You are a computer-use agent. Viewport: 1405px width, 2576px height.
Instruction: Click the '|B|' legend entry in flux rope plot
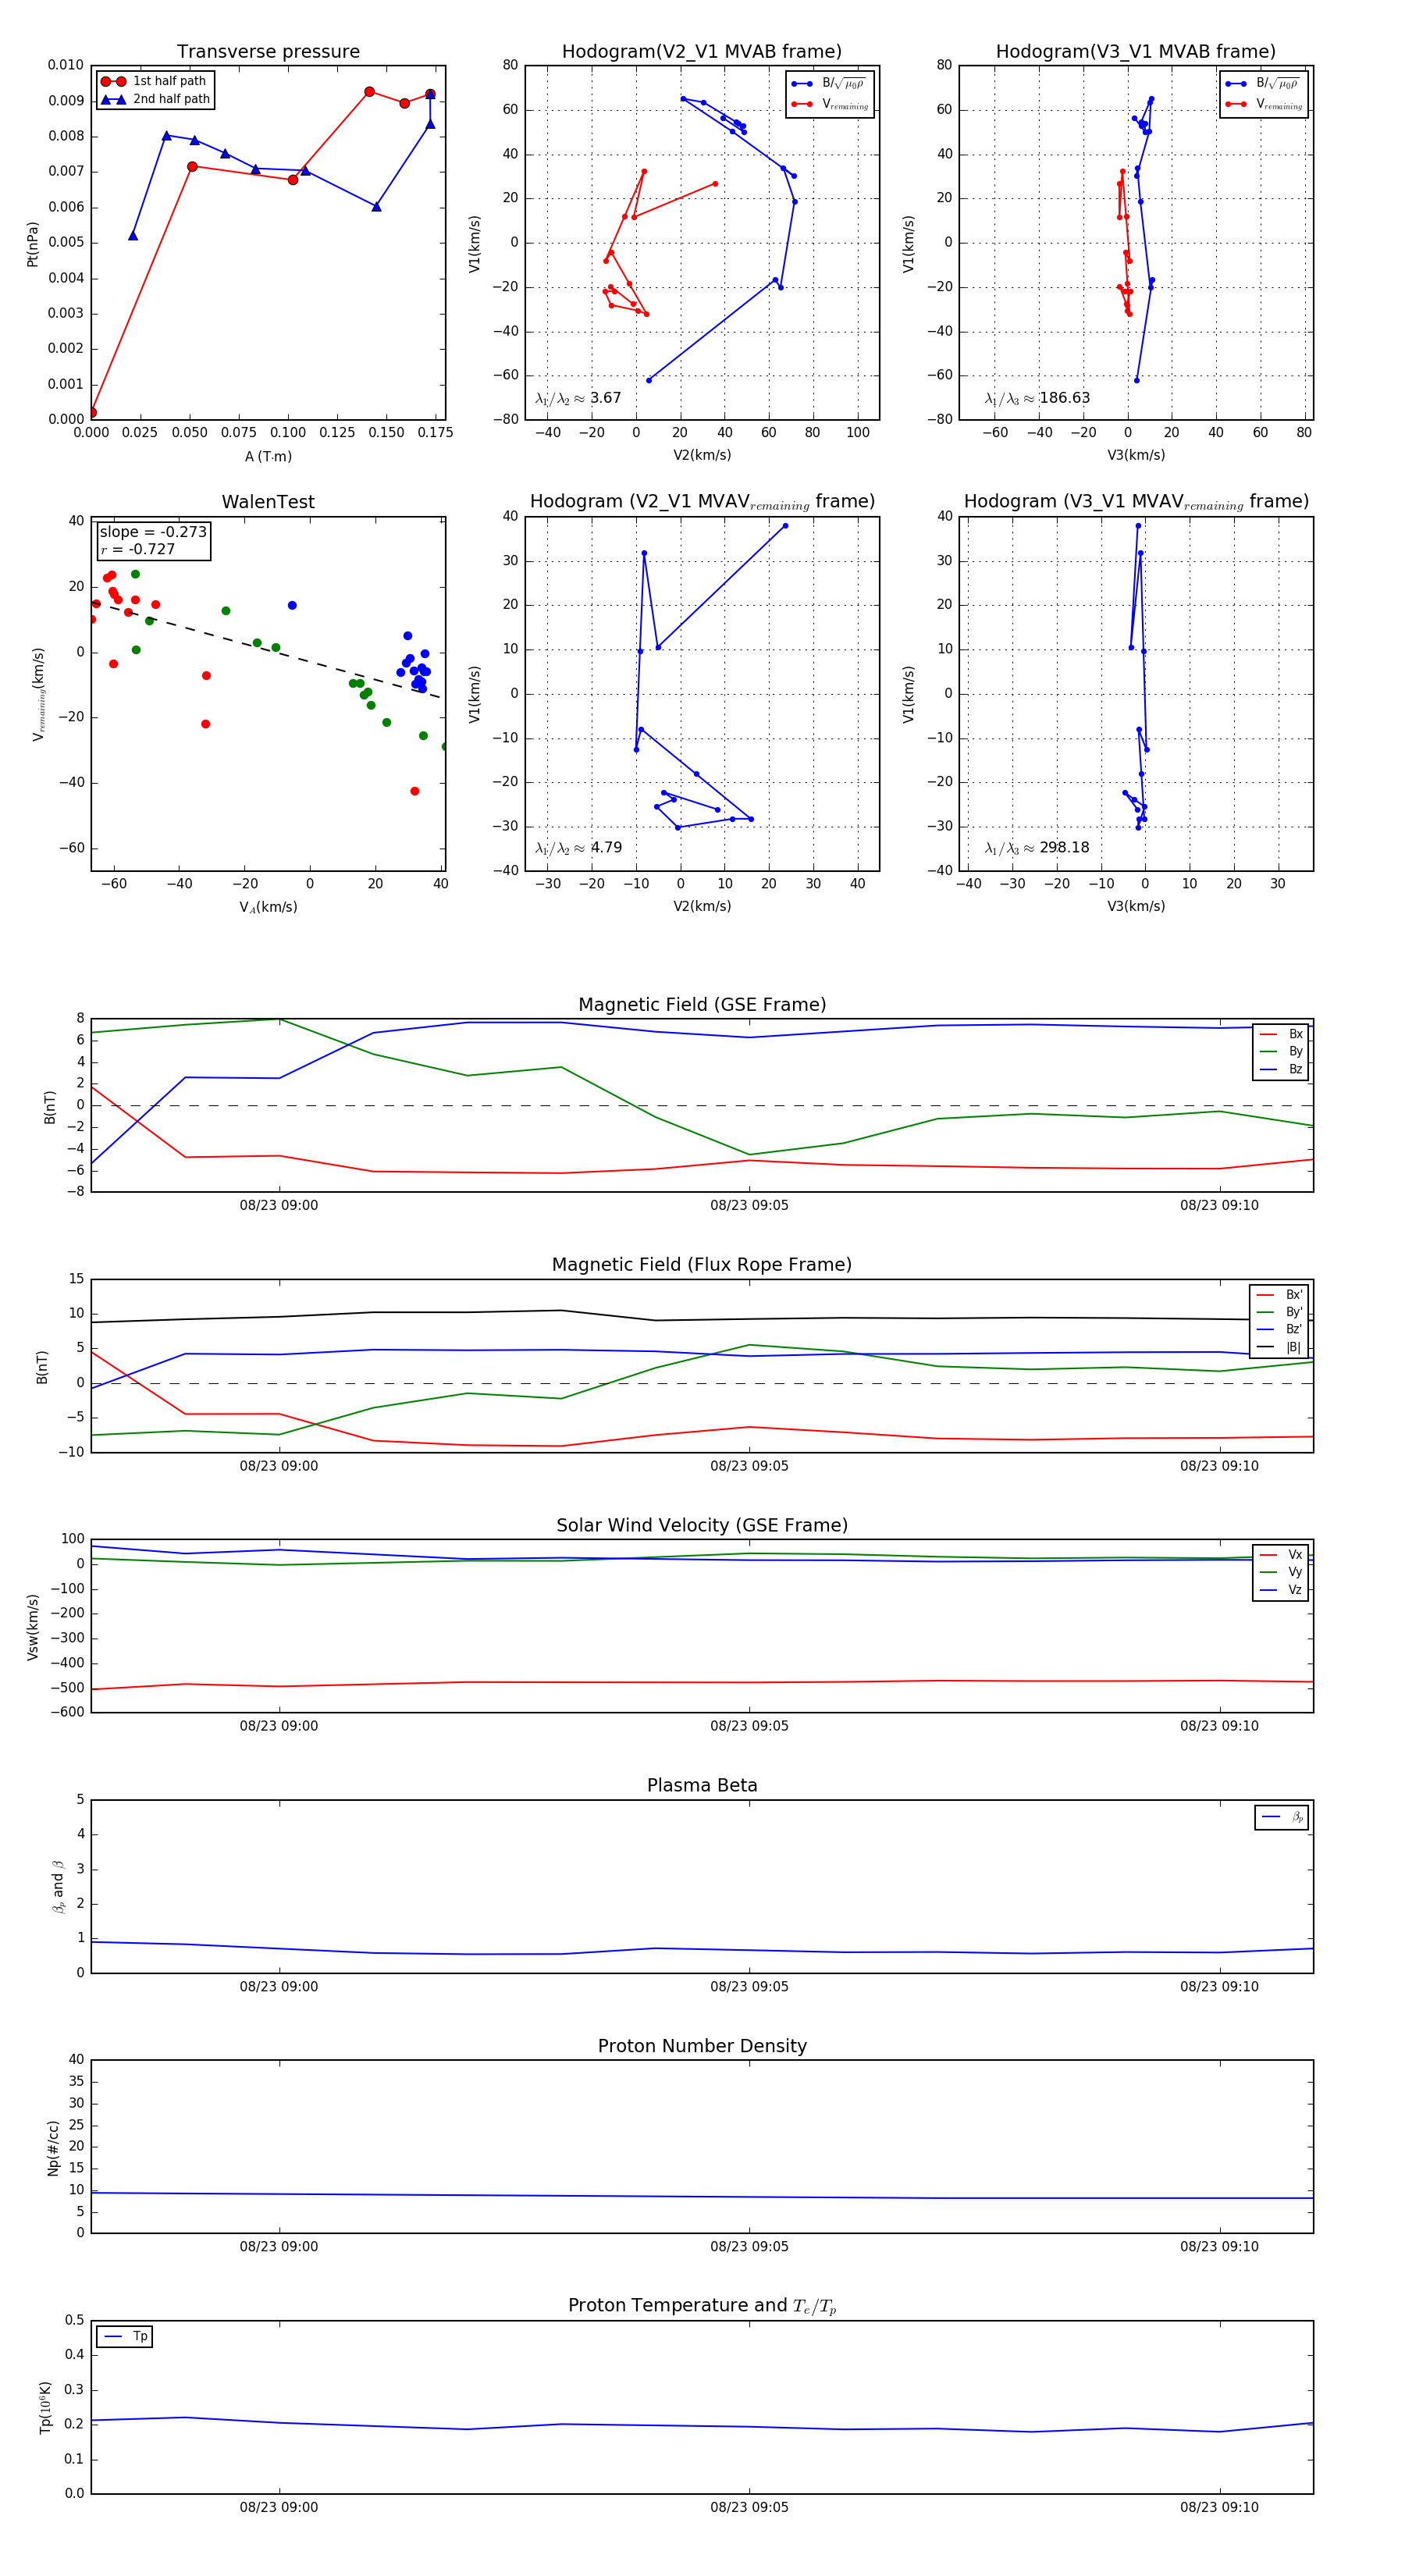tap(1279, 1347)
